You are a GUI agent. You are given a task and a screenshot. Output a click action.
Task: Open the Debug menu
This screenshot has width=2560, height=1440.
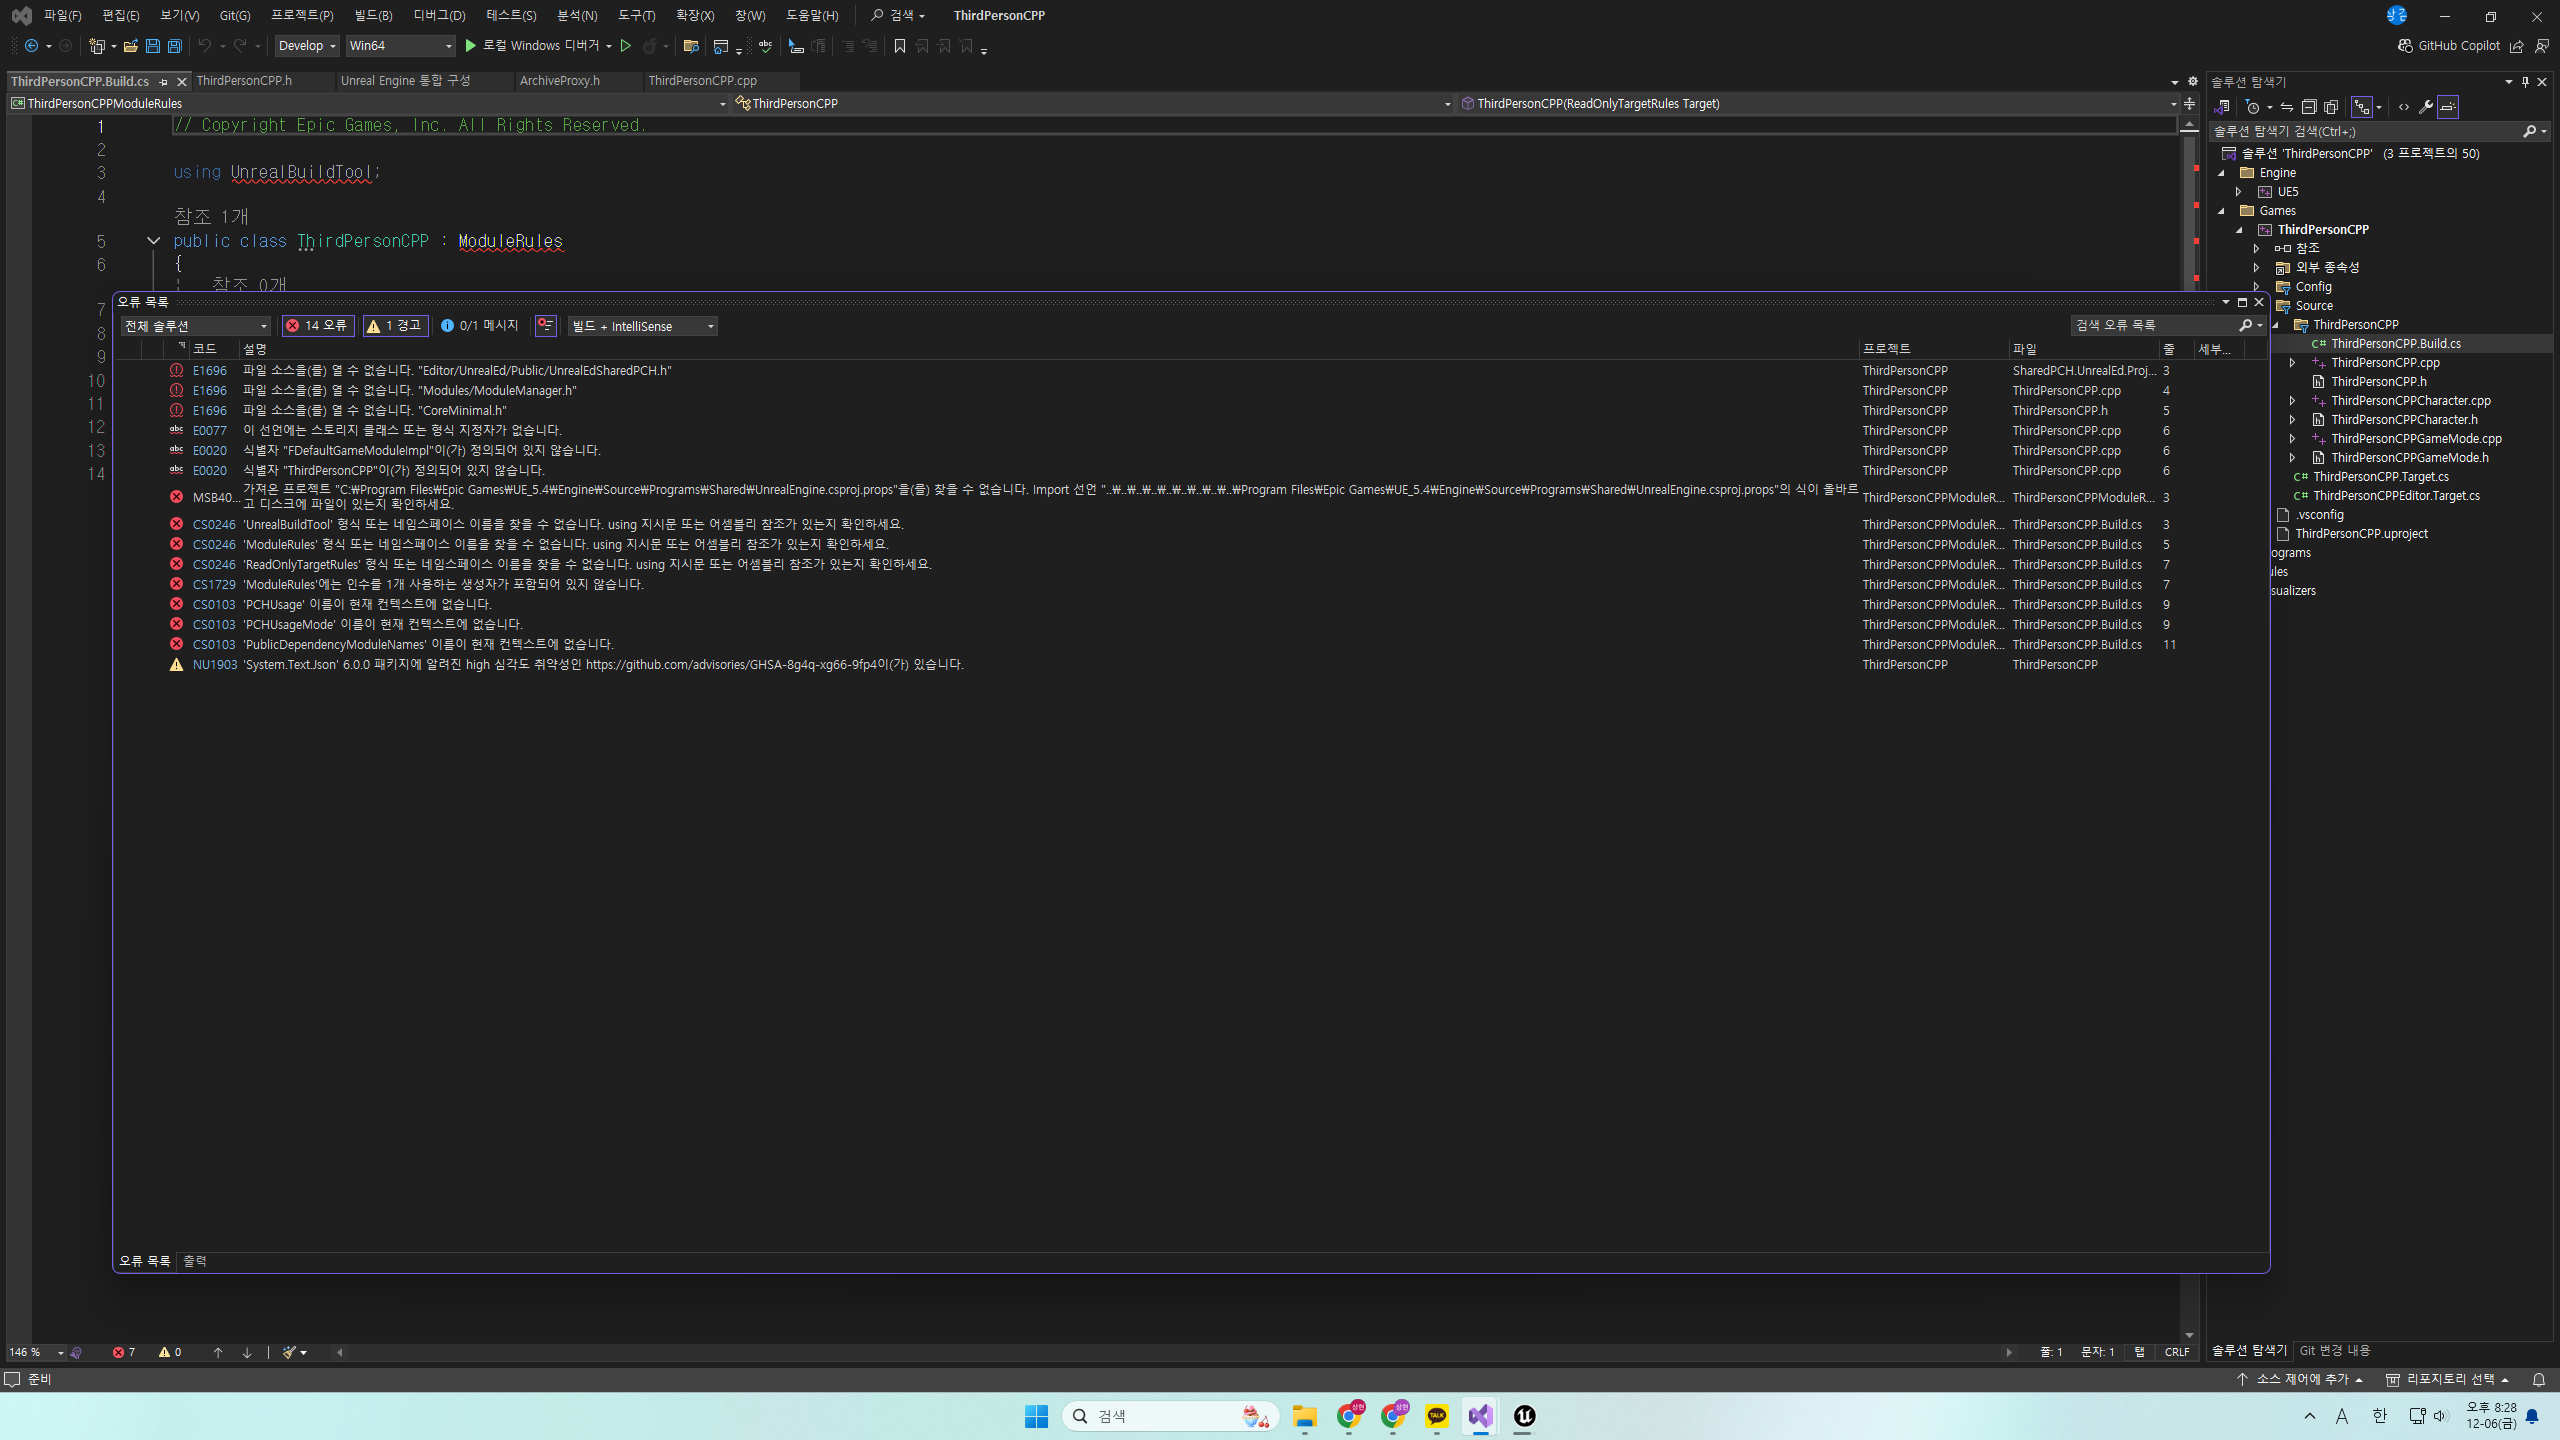pyautogui.click(x=439, y=16)
